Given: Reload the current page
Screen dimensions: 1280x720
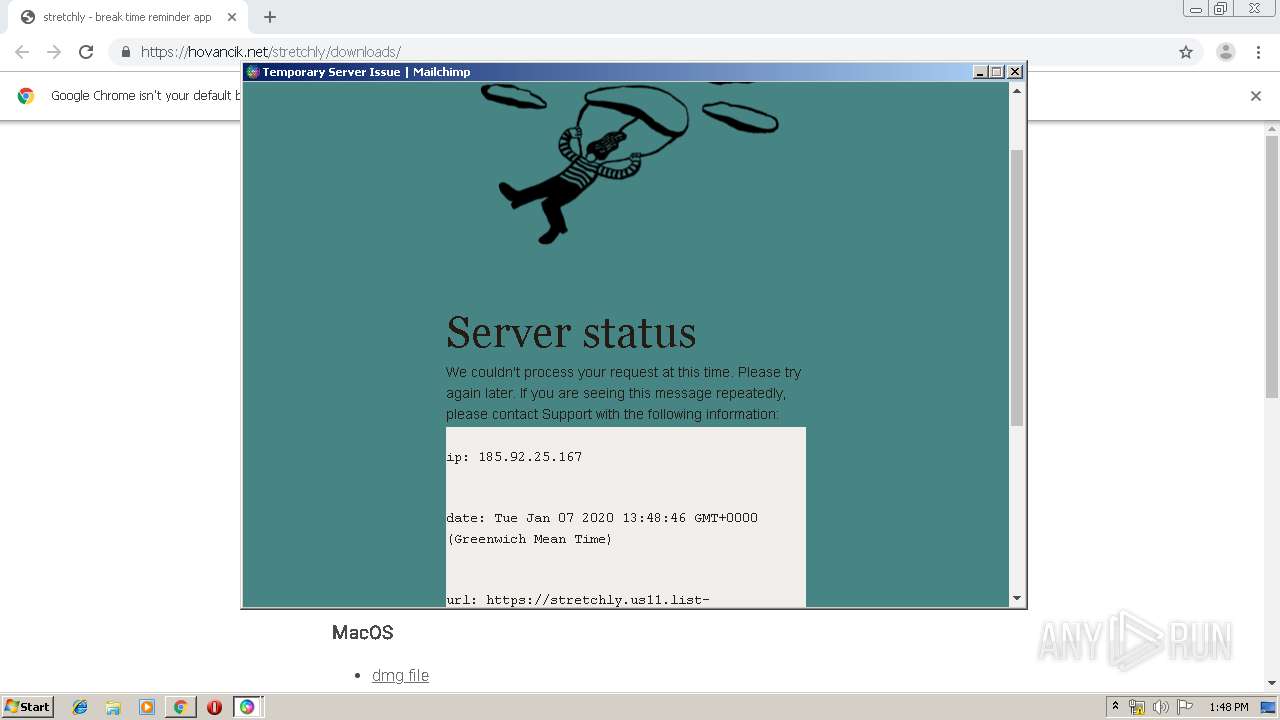Looking at the screenshot, I should [86, 52].
